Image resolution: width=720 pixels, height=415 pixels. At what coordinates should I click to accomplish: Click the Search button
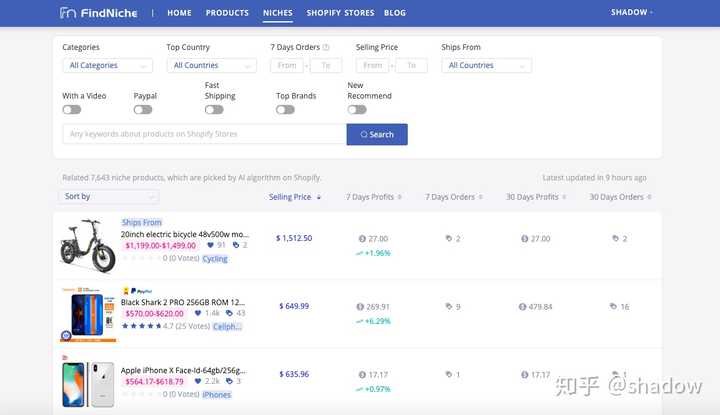pyautogui.click(x=377, y=135)
